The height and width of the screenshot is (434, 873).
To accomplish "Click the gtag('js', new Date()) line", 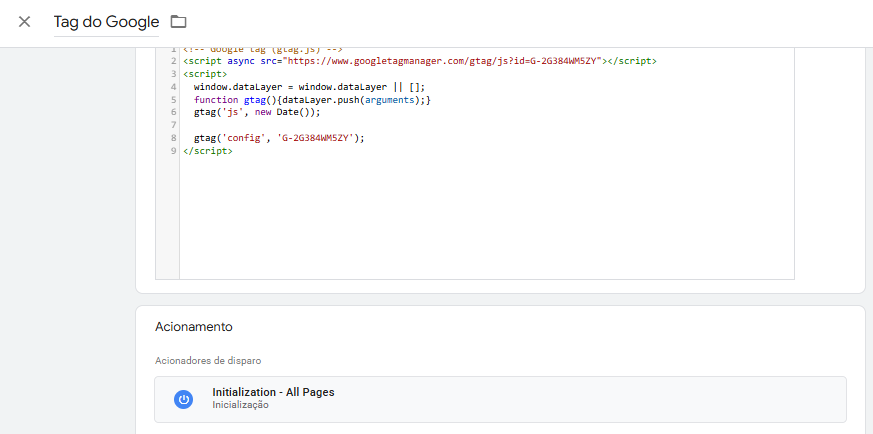I will pyautogui.click(x=257, y=112).
